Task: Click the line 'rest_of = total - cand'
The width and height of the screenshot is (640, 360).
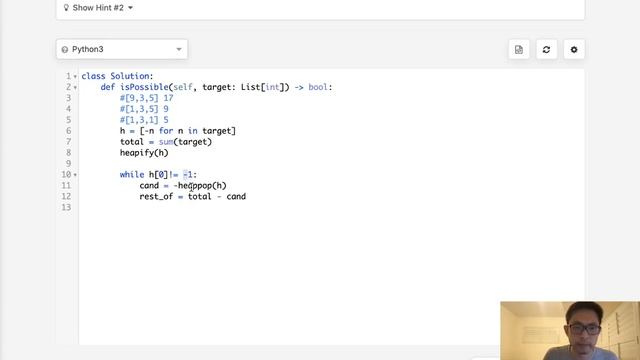Action: [x=193, y=196]
